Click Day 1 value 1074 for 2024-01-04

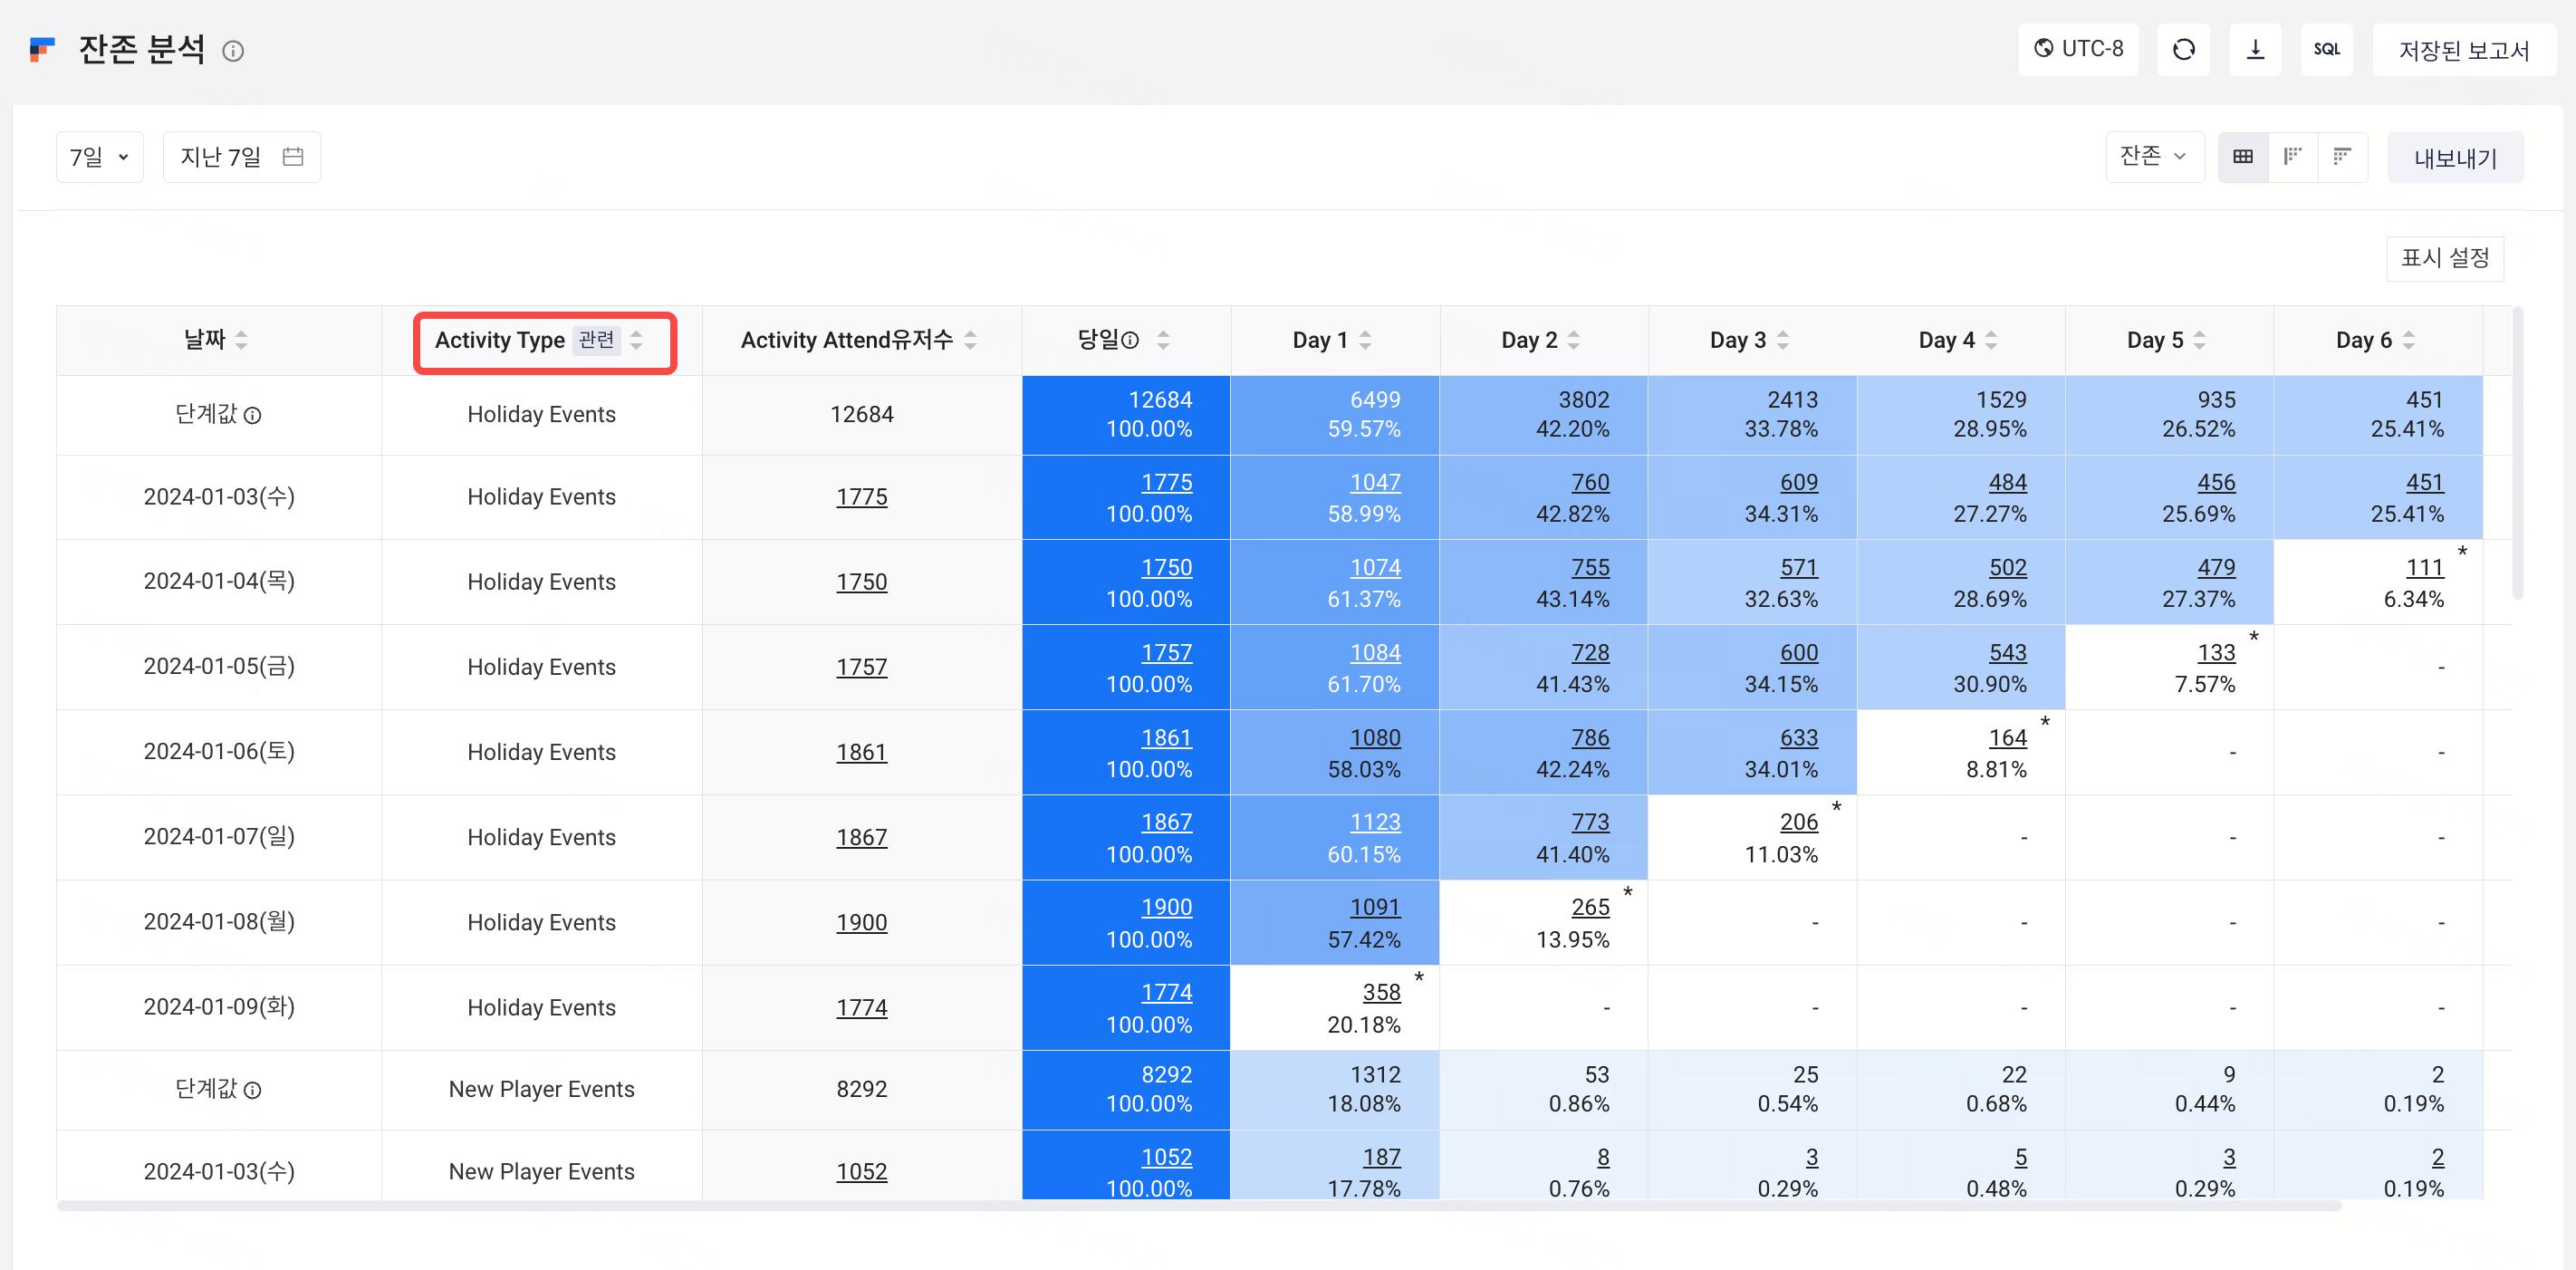point(1375,567)
